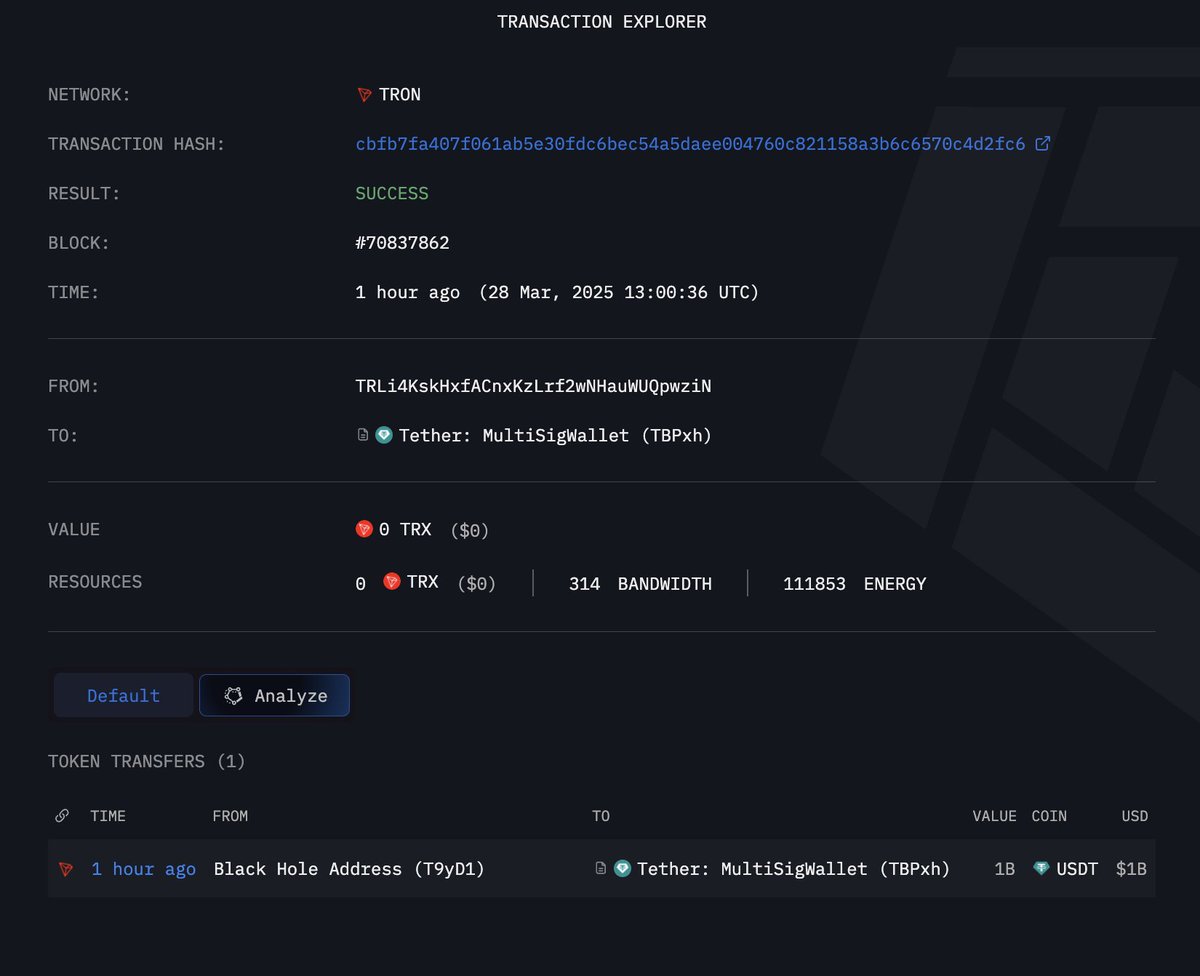Image resolution: width=1200 pixels, height=976 pixels.
Task: Click the TIME column header
Action: (x=108, y=816)
